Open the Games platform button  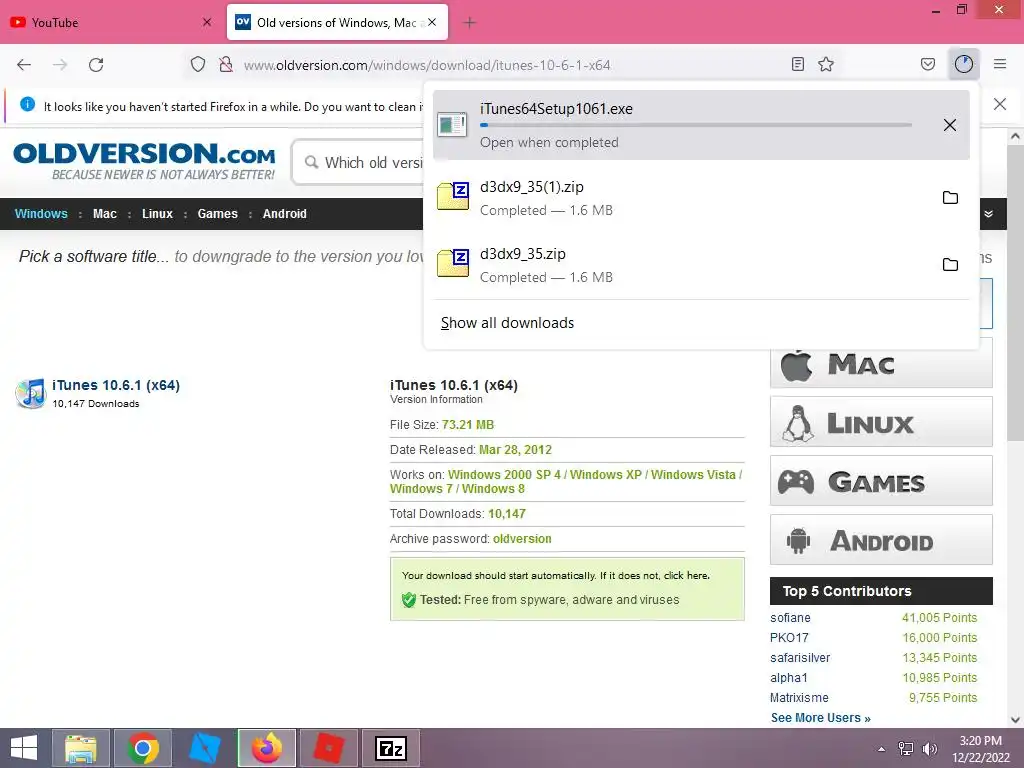[881, 481]
